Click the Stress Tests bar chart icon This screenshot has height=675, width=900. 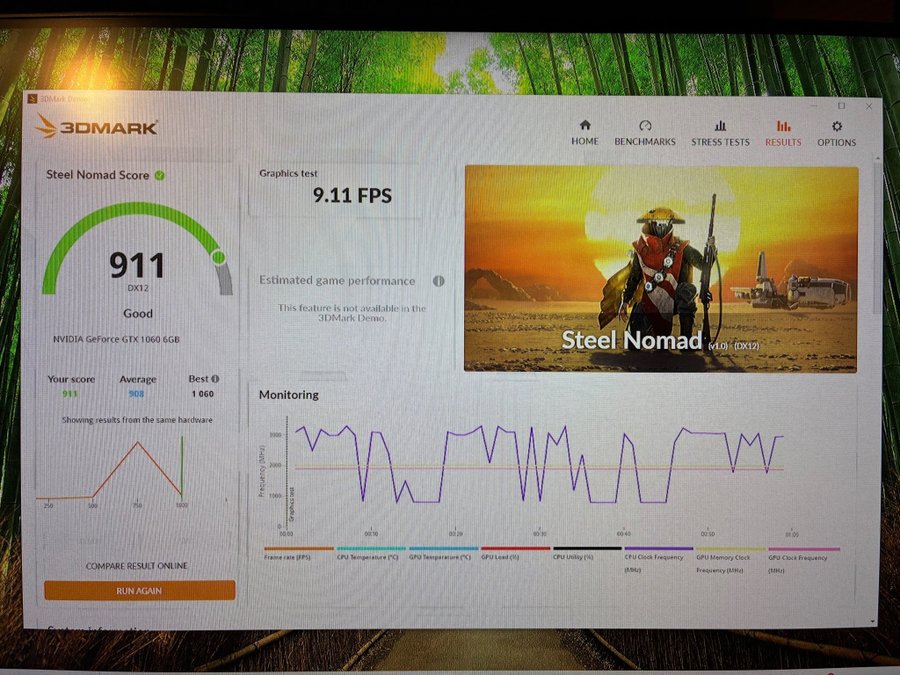[x=720, y=126]
